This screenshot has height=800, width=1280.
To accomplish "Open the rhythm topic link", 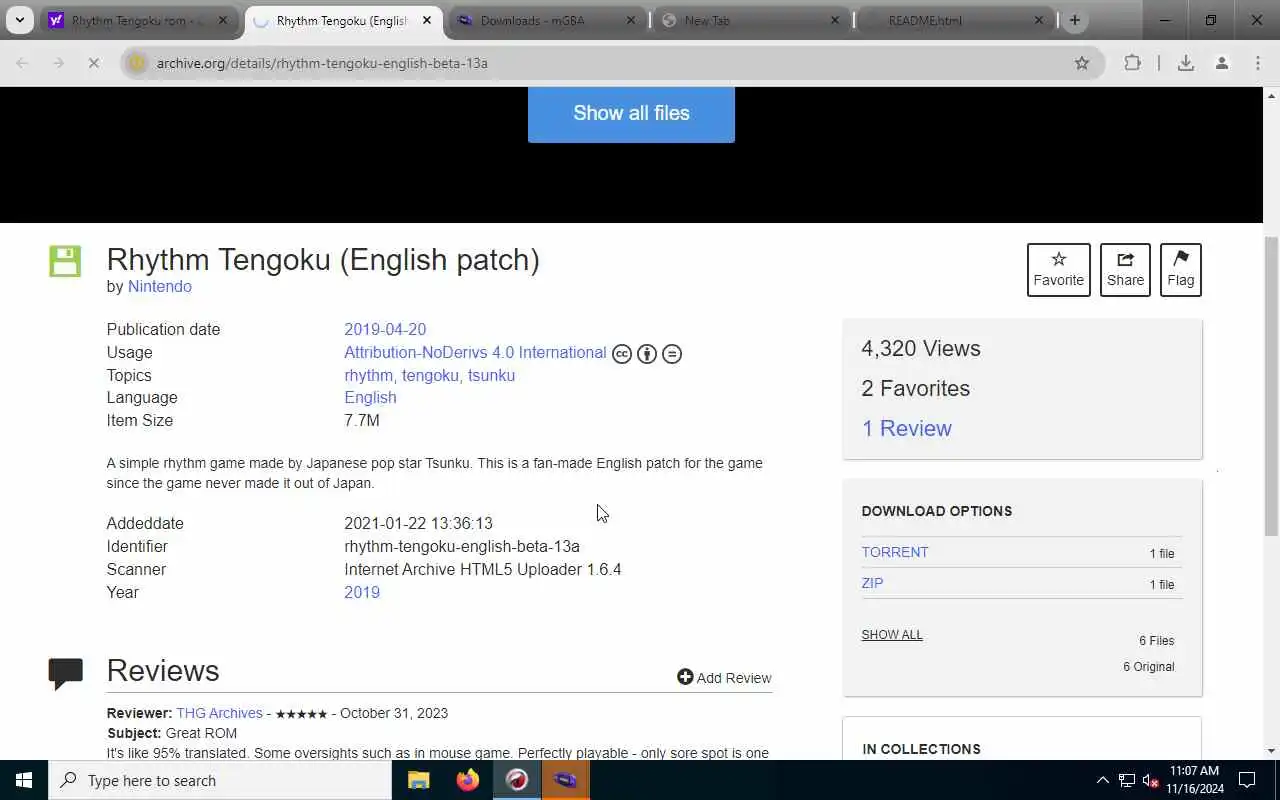I will click(x=368, y=375).
